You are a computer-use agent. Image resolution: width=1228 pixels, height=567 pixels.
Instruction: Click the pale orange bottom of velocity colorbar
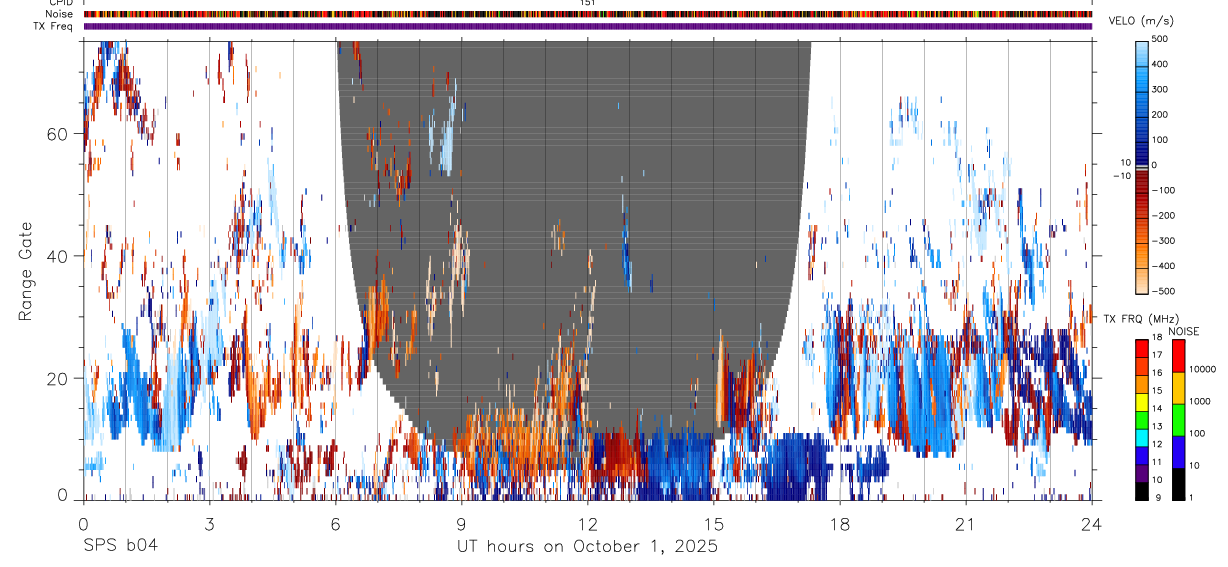[1144, 282]
